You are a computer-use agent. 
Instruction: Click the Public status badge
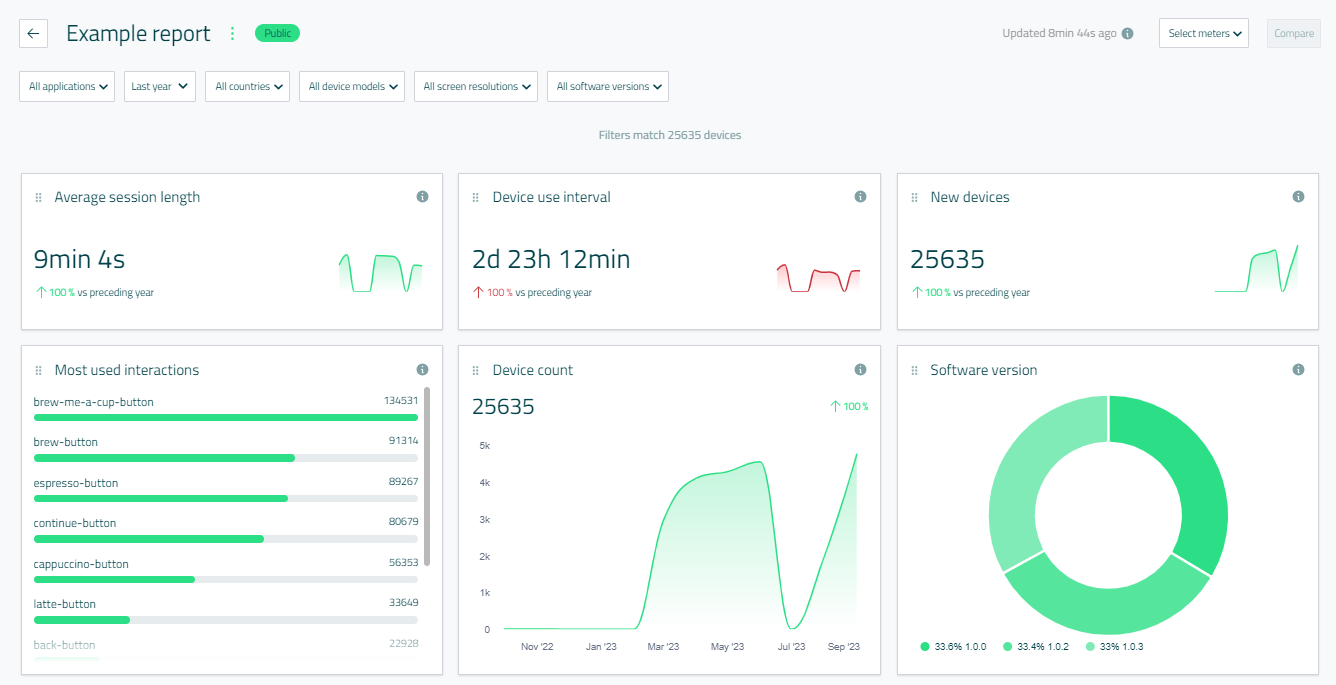pos(277,33)
